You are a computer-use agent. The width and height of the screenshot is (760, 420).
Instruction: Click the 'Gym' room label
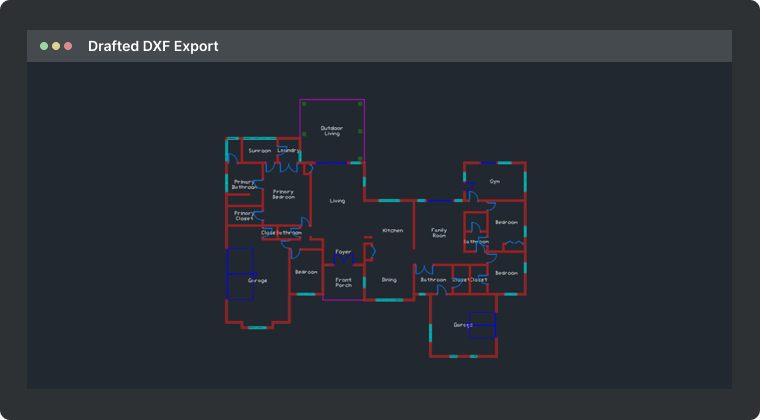(x=494, y=181)
